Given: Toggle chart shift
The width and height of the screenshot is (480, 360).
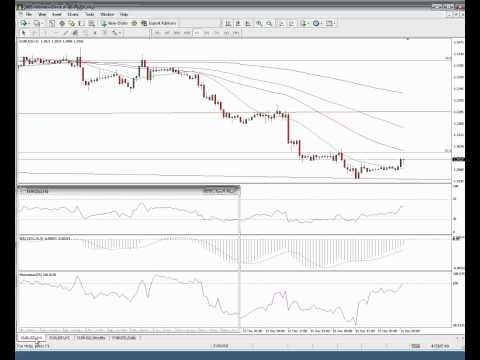Looking at the screenshot, I should (292, 23).
